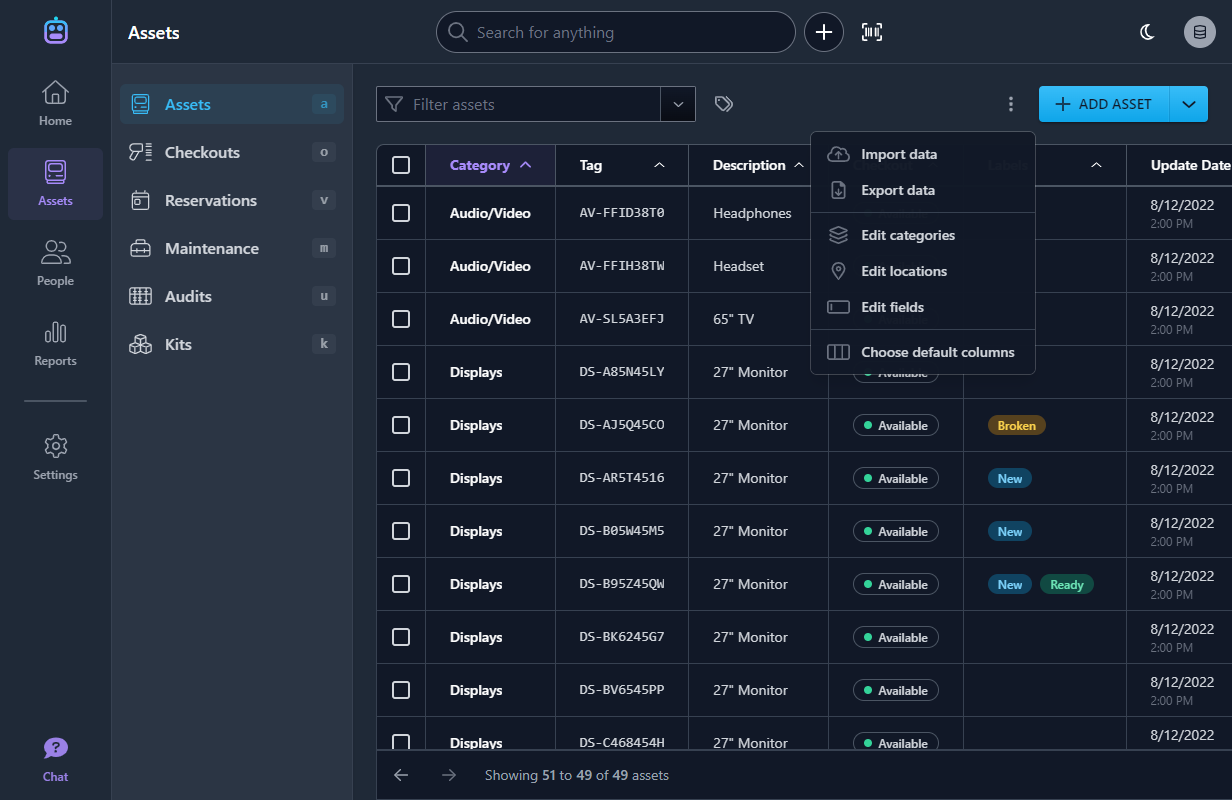The height and width of the screenshot is (800, 1232).
Task: Click Available status on DS-AJ5Q45CO row
Action: [896, 425]
